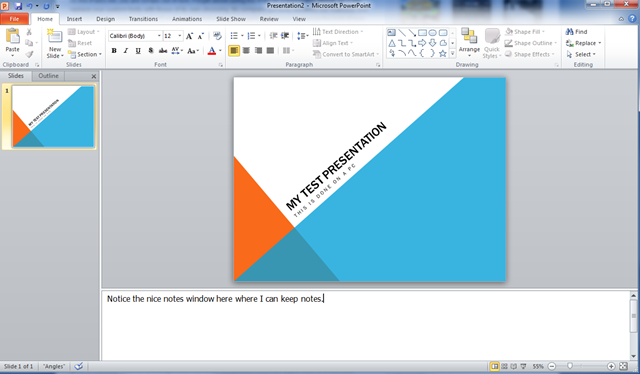Switch to Outline pane tab

pos(48,76)
